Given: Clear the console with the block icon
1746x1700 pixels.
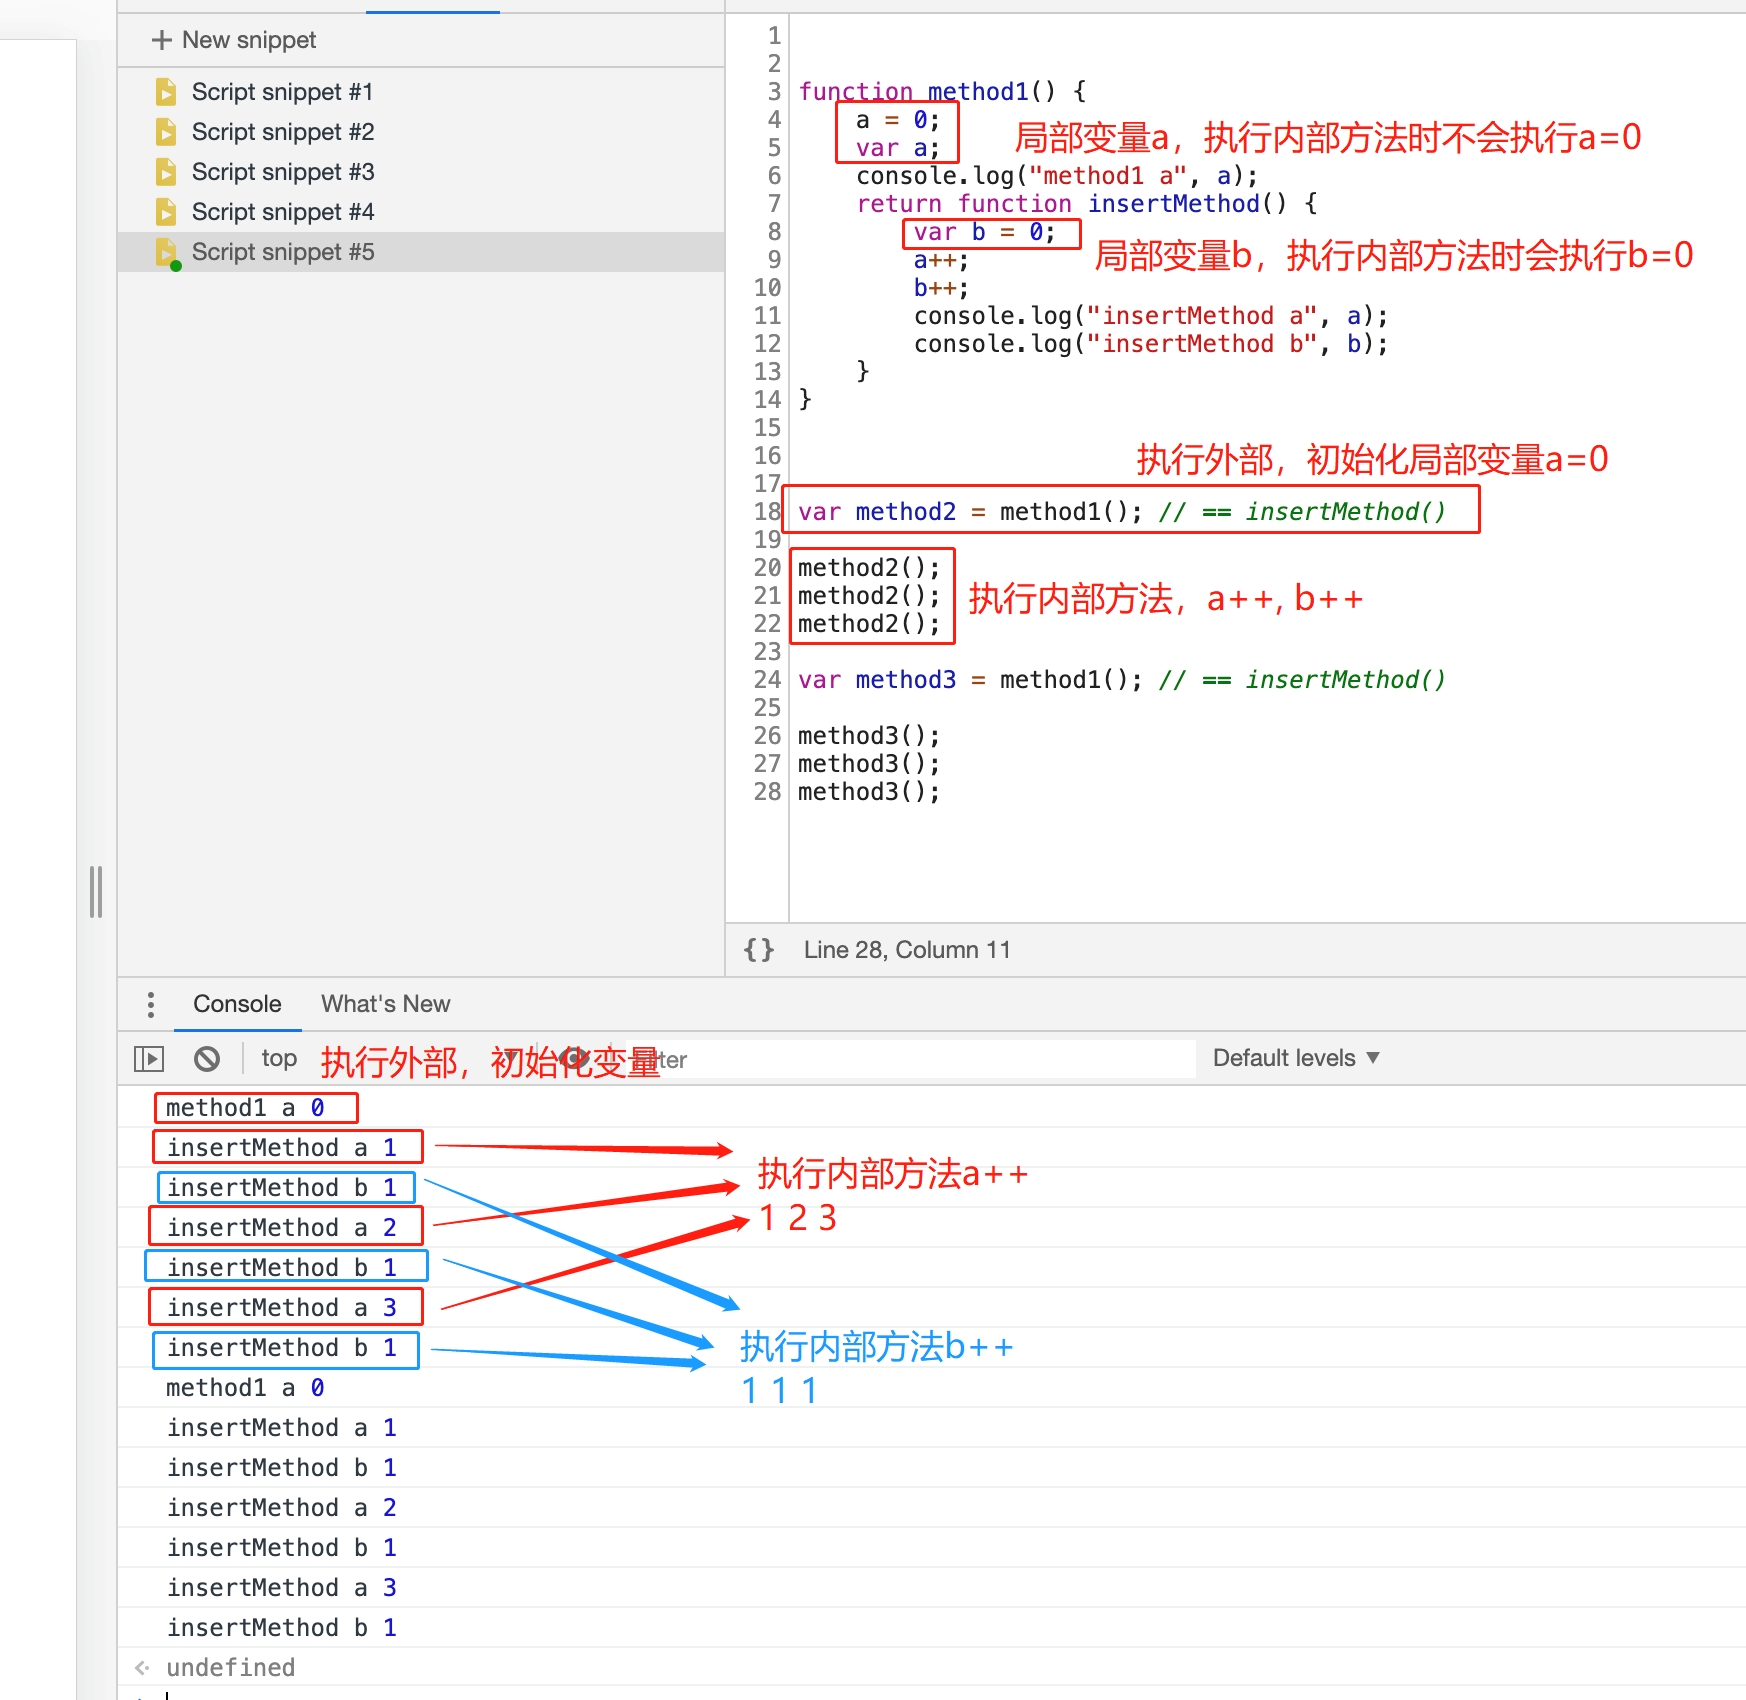Looking at the screenshot, I should [x=207, y=1059].
